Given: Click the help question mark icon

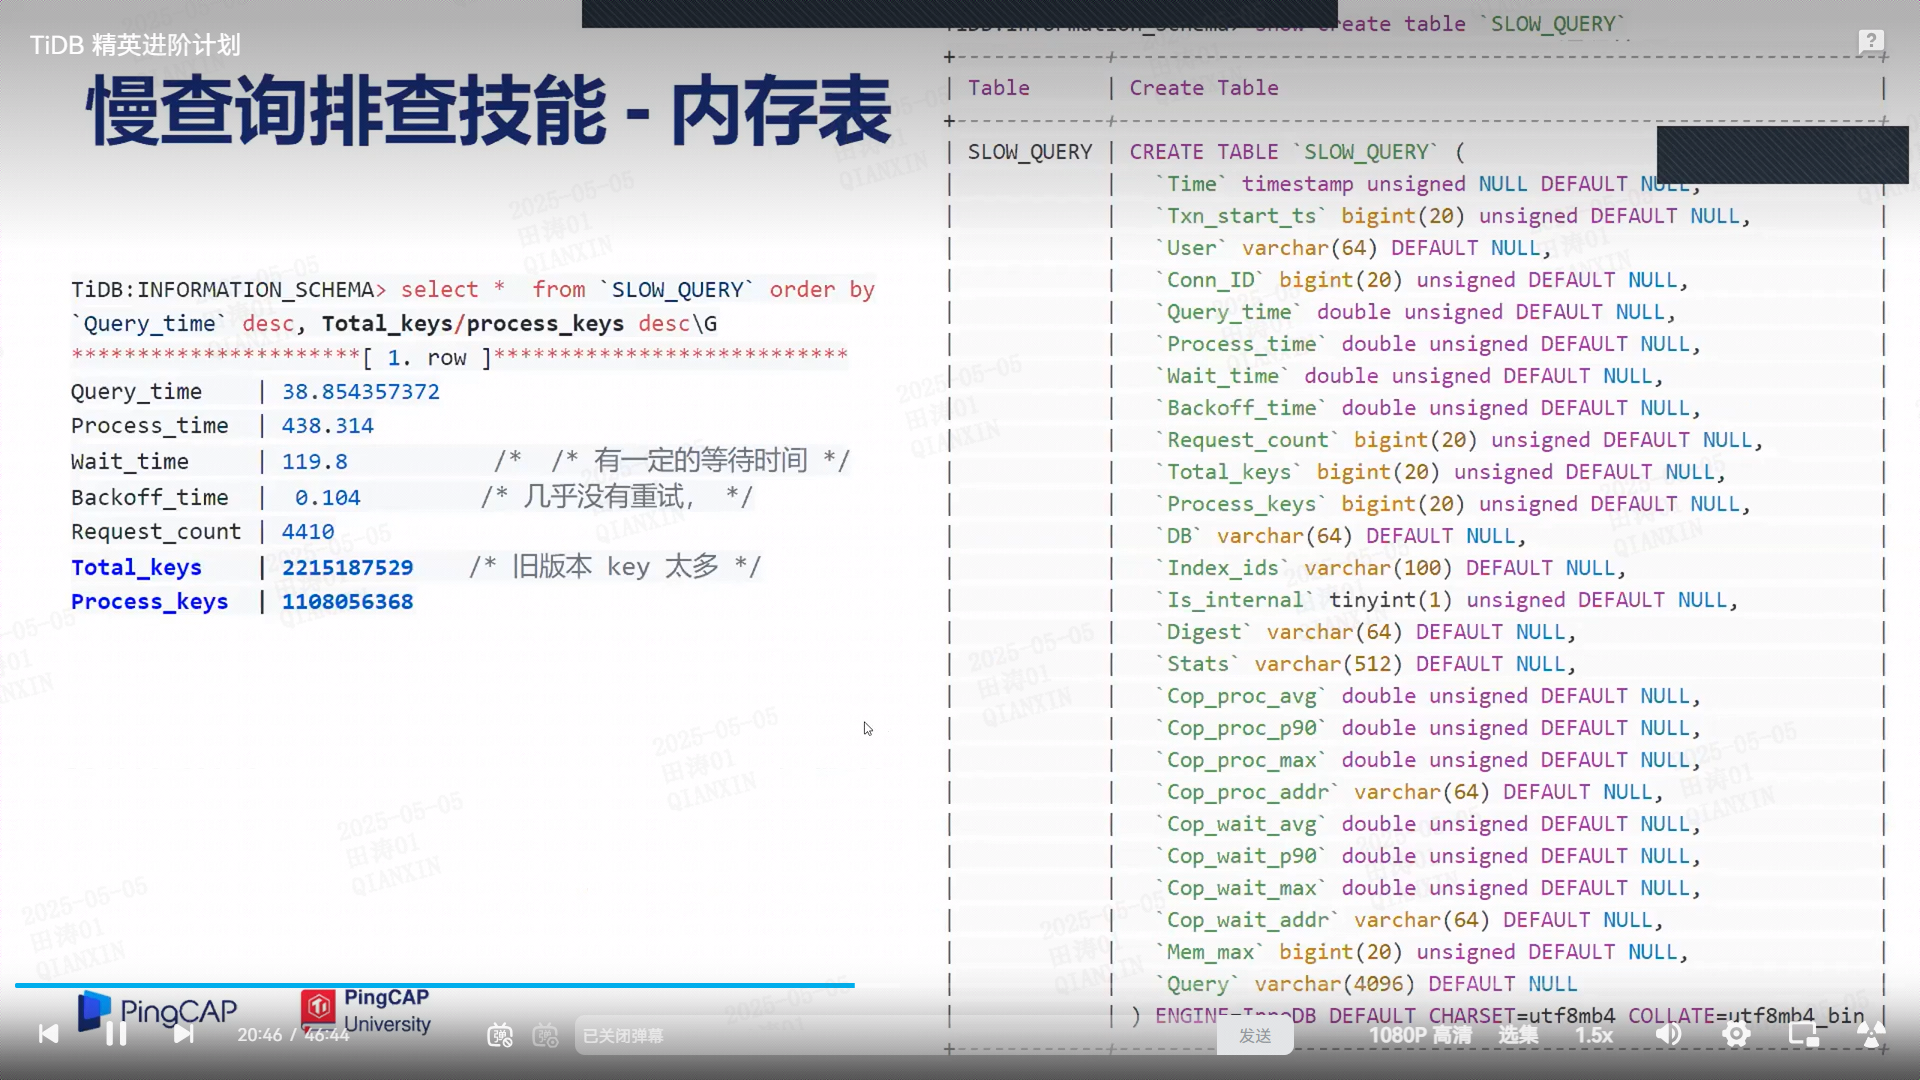Looking at the screenshot, I should [x=1871, y=42].
